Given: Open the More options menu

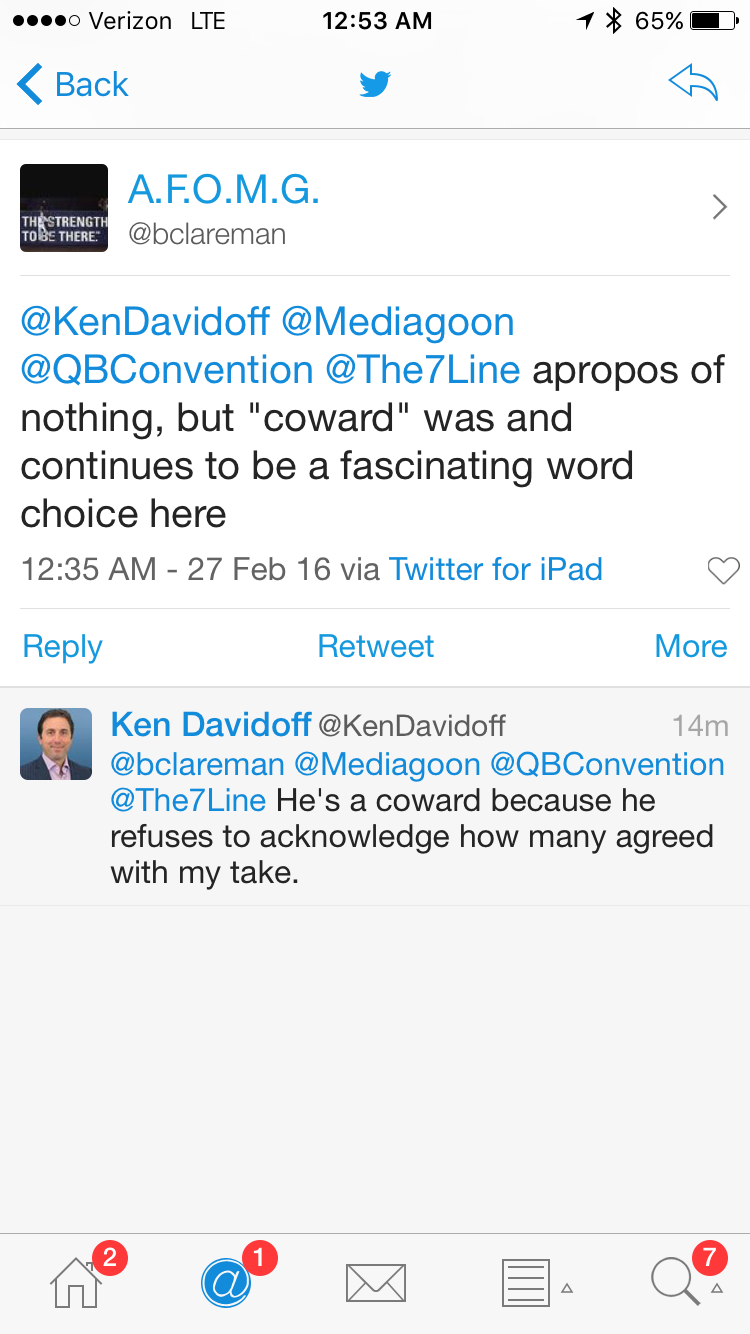Looking at the screenshot, I should [x=690, y=646].
